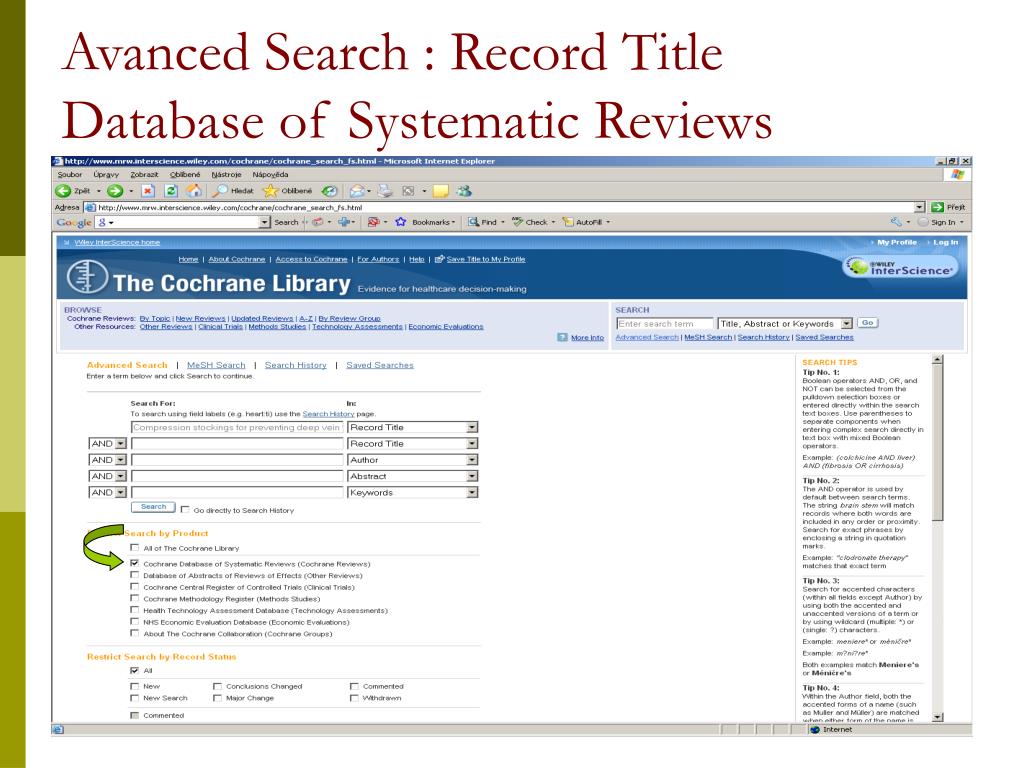
Task: Open the About Cochrane link
Action: (x=237, y=259)
